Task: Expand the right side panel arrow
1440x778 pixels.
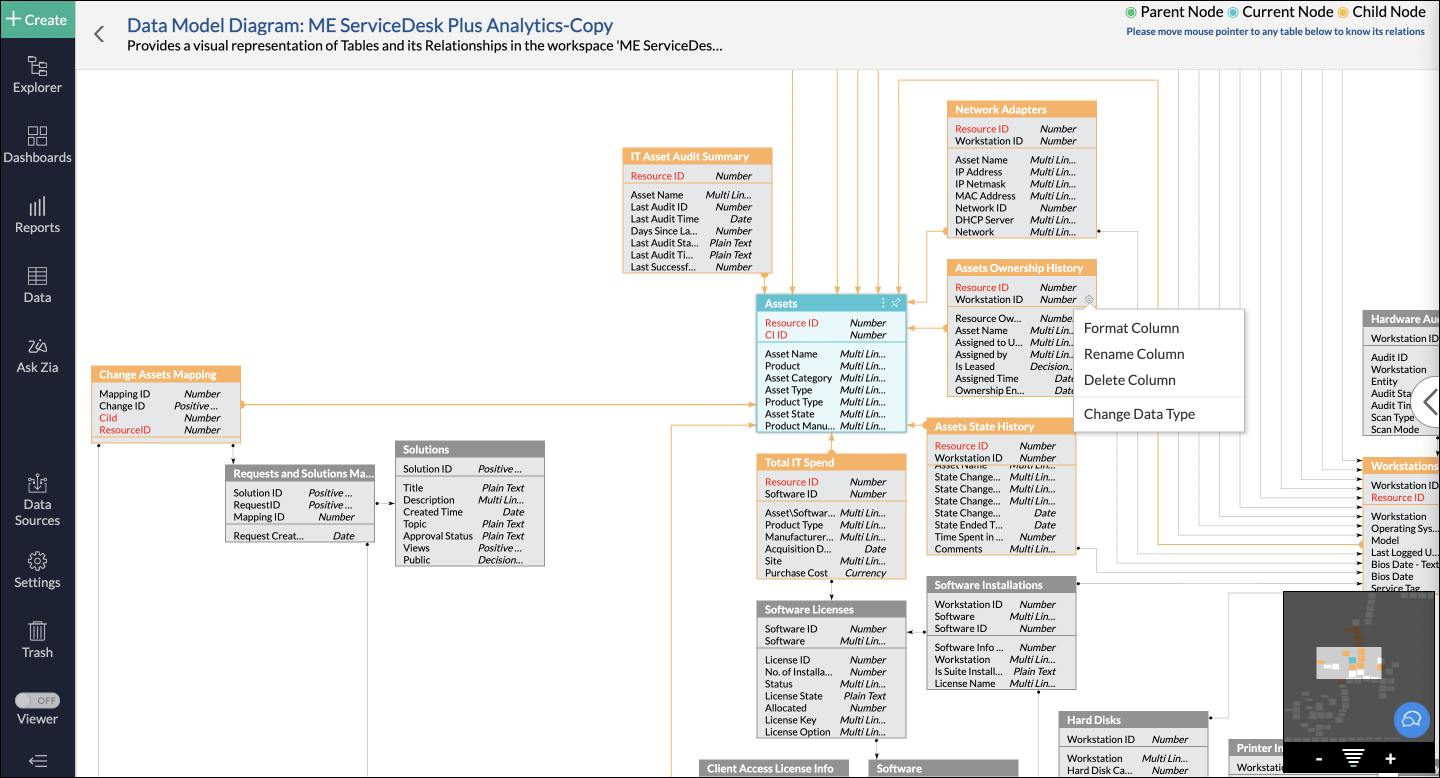Action: click(x=1429, y=402)
